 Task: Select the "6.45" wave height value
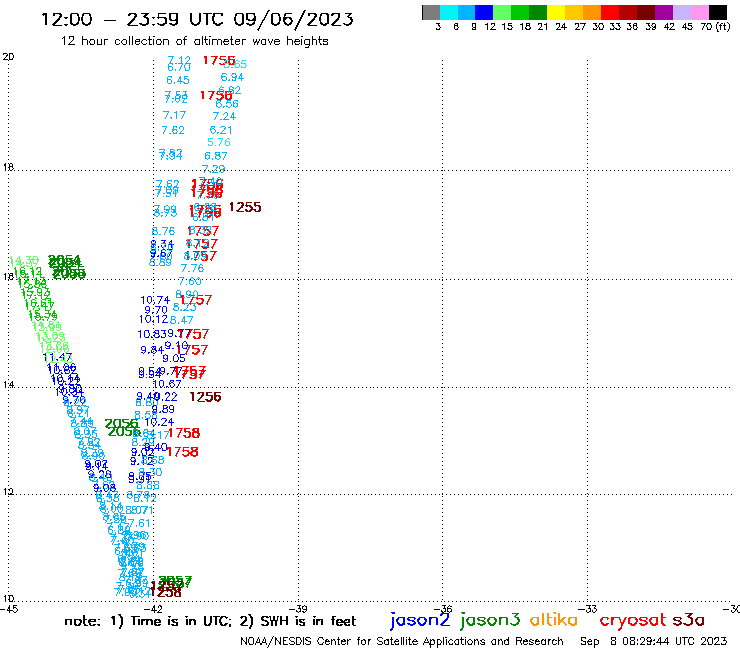point(178,80)
